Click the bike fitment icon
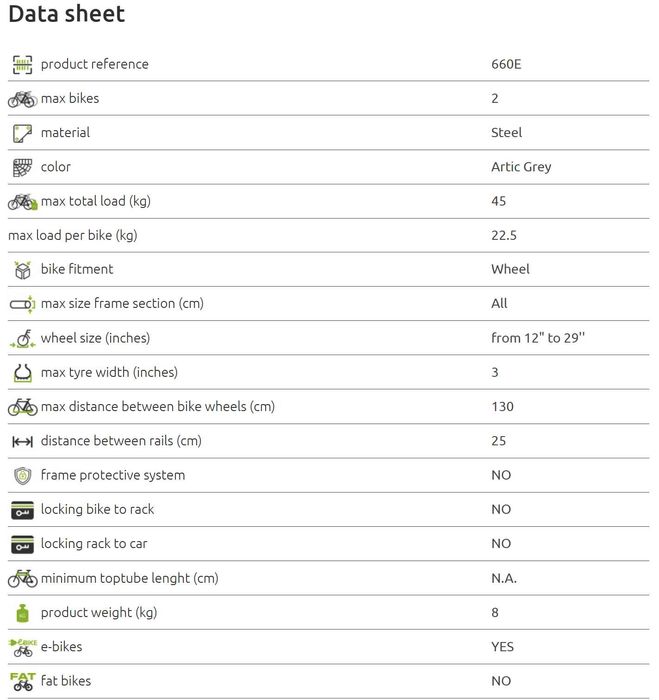The width and height of the screenshot is (659, 700). [x=22, y=270]
